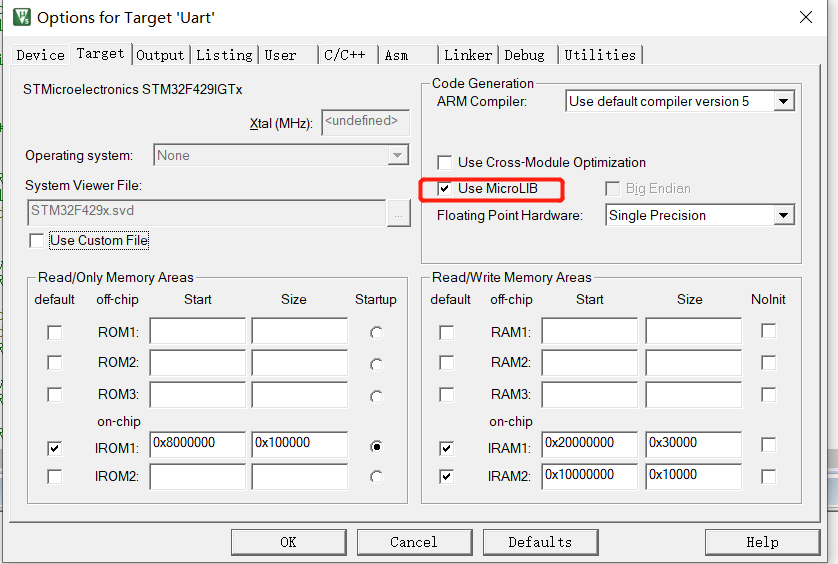
Task: Check the default box for ROM3
Action: pos(55,395)
